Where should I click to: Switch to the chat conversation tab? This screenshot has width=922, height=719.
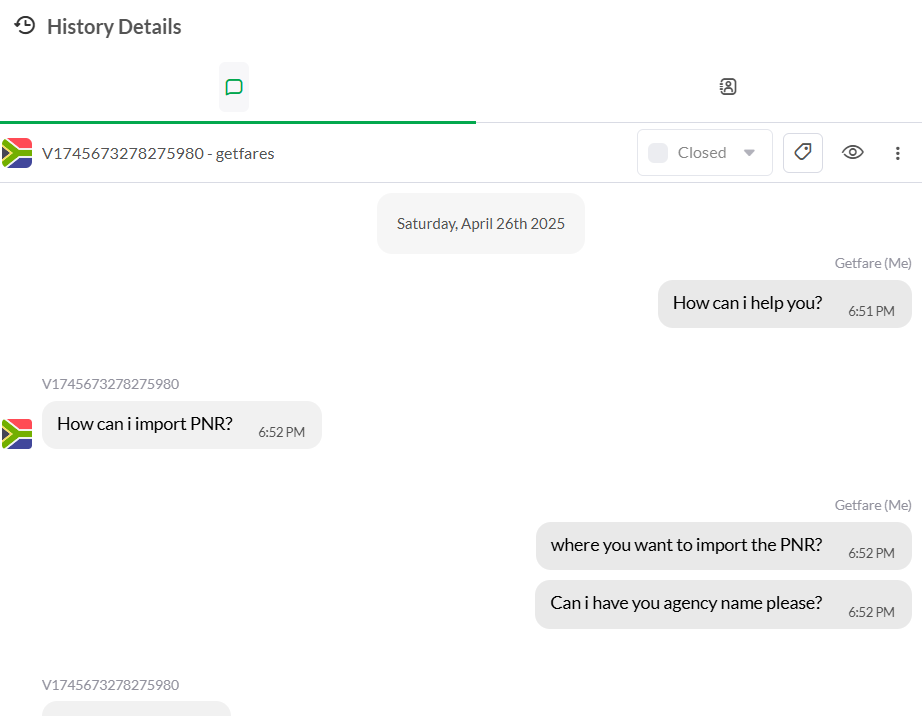pyautogui.click(x=234, y=87)
